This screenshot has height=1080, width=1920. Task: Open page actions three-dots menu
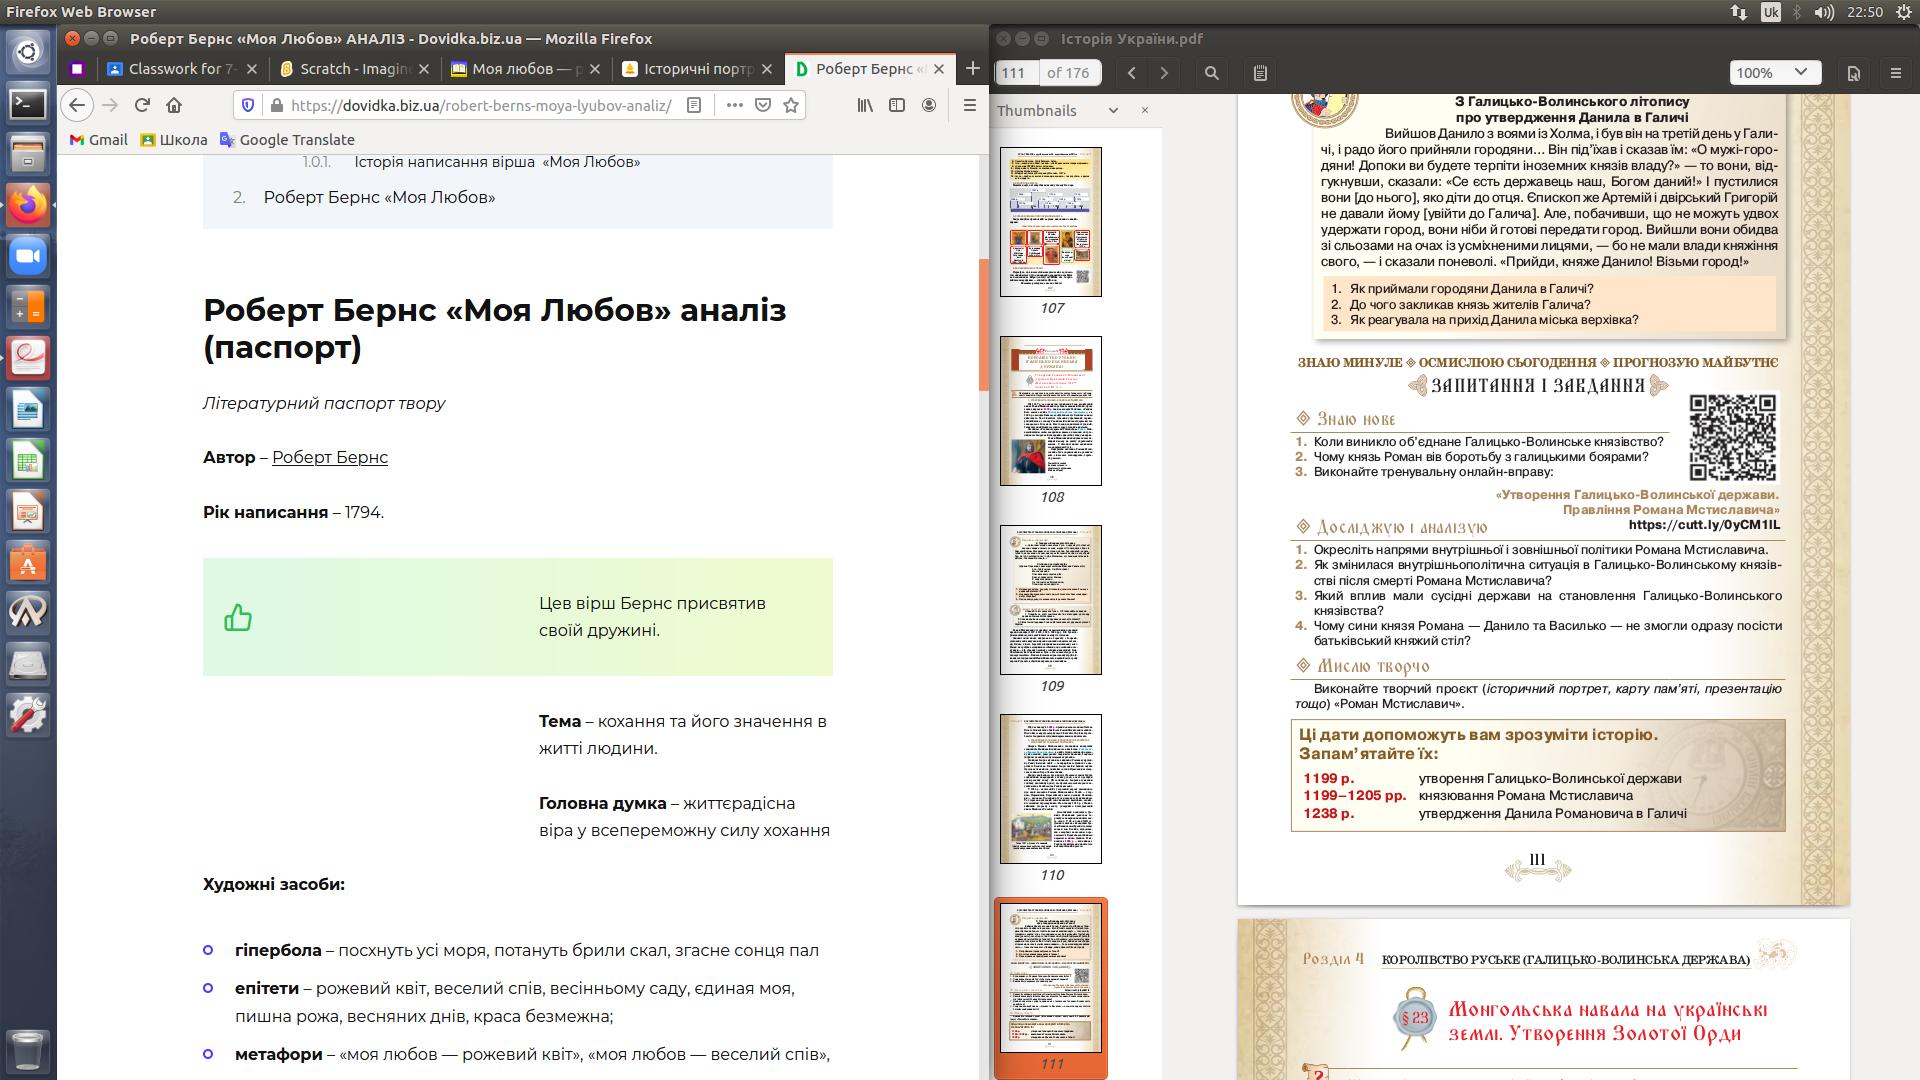(x=734, y=105)
